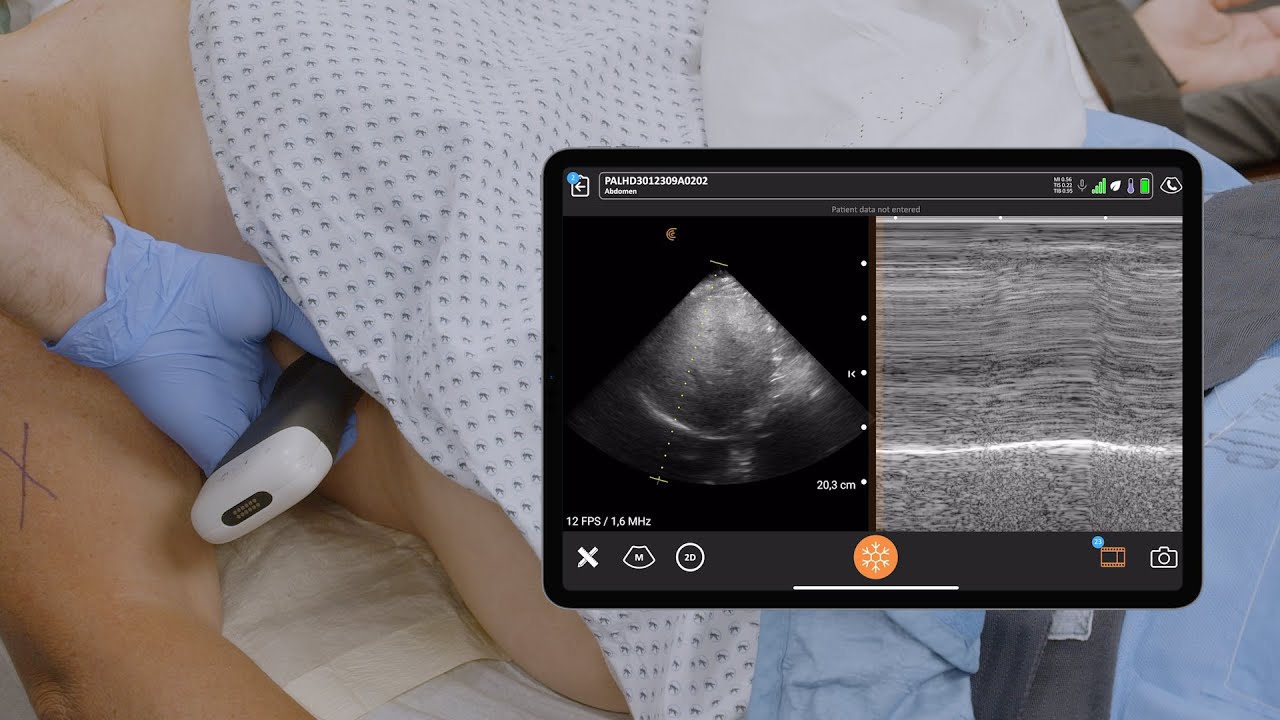
Task: Freeze the image with the snowflake button
Action: (x=876, y=557)
